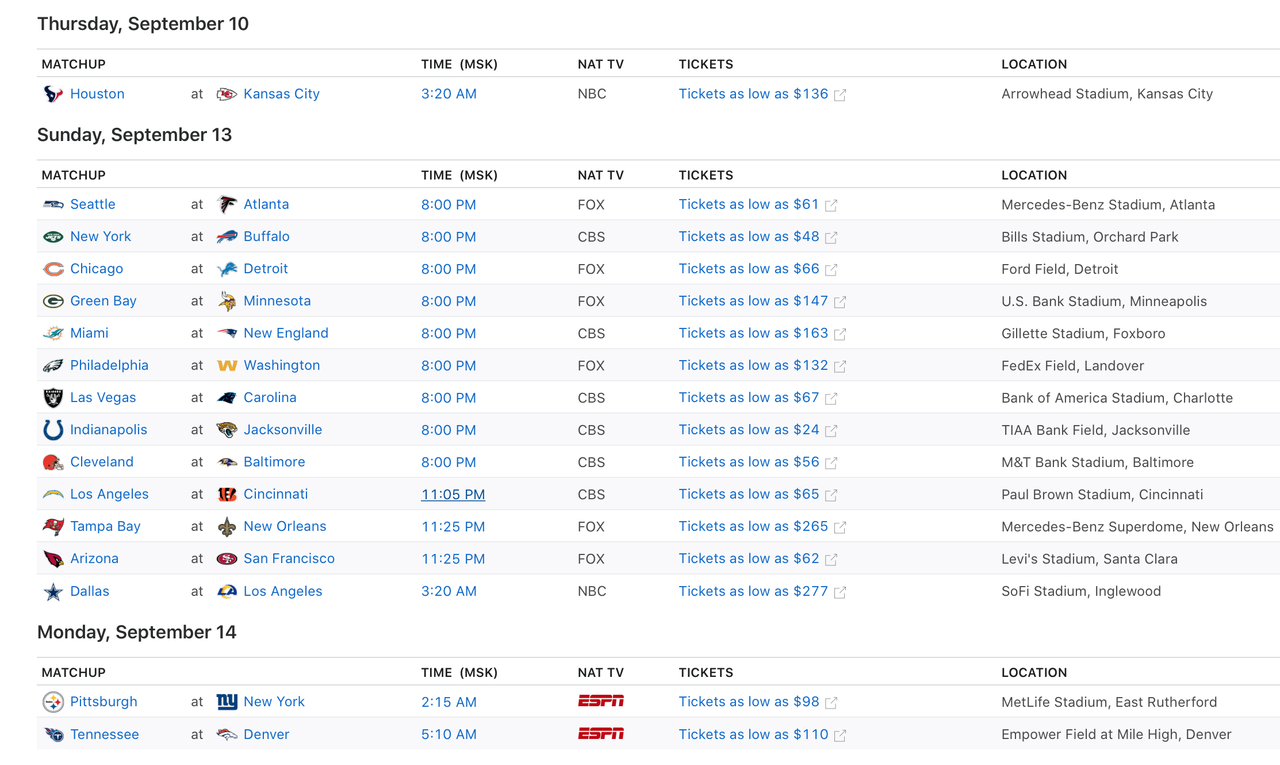Click the Philadelphia Eagles logo
This screenshot has width=1280, height=765.
(53, 366)
